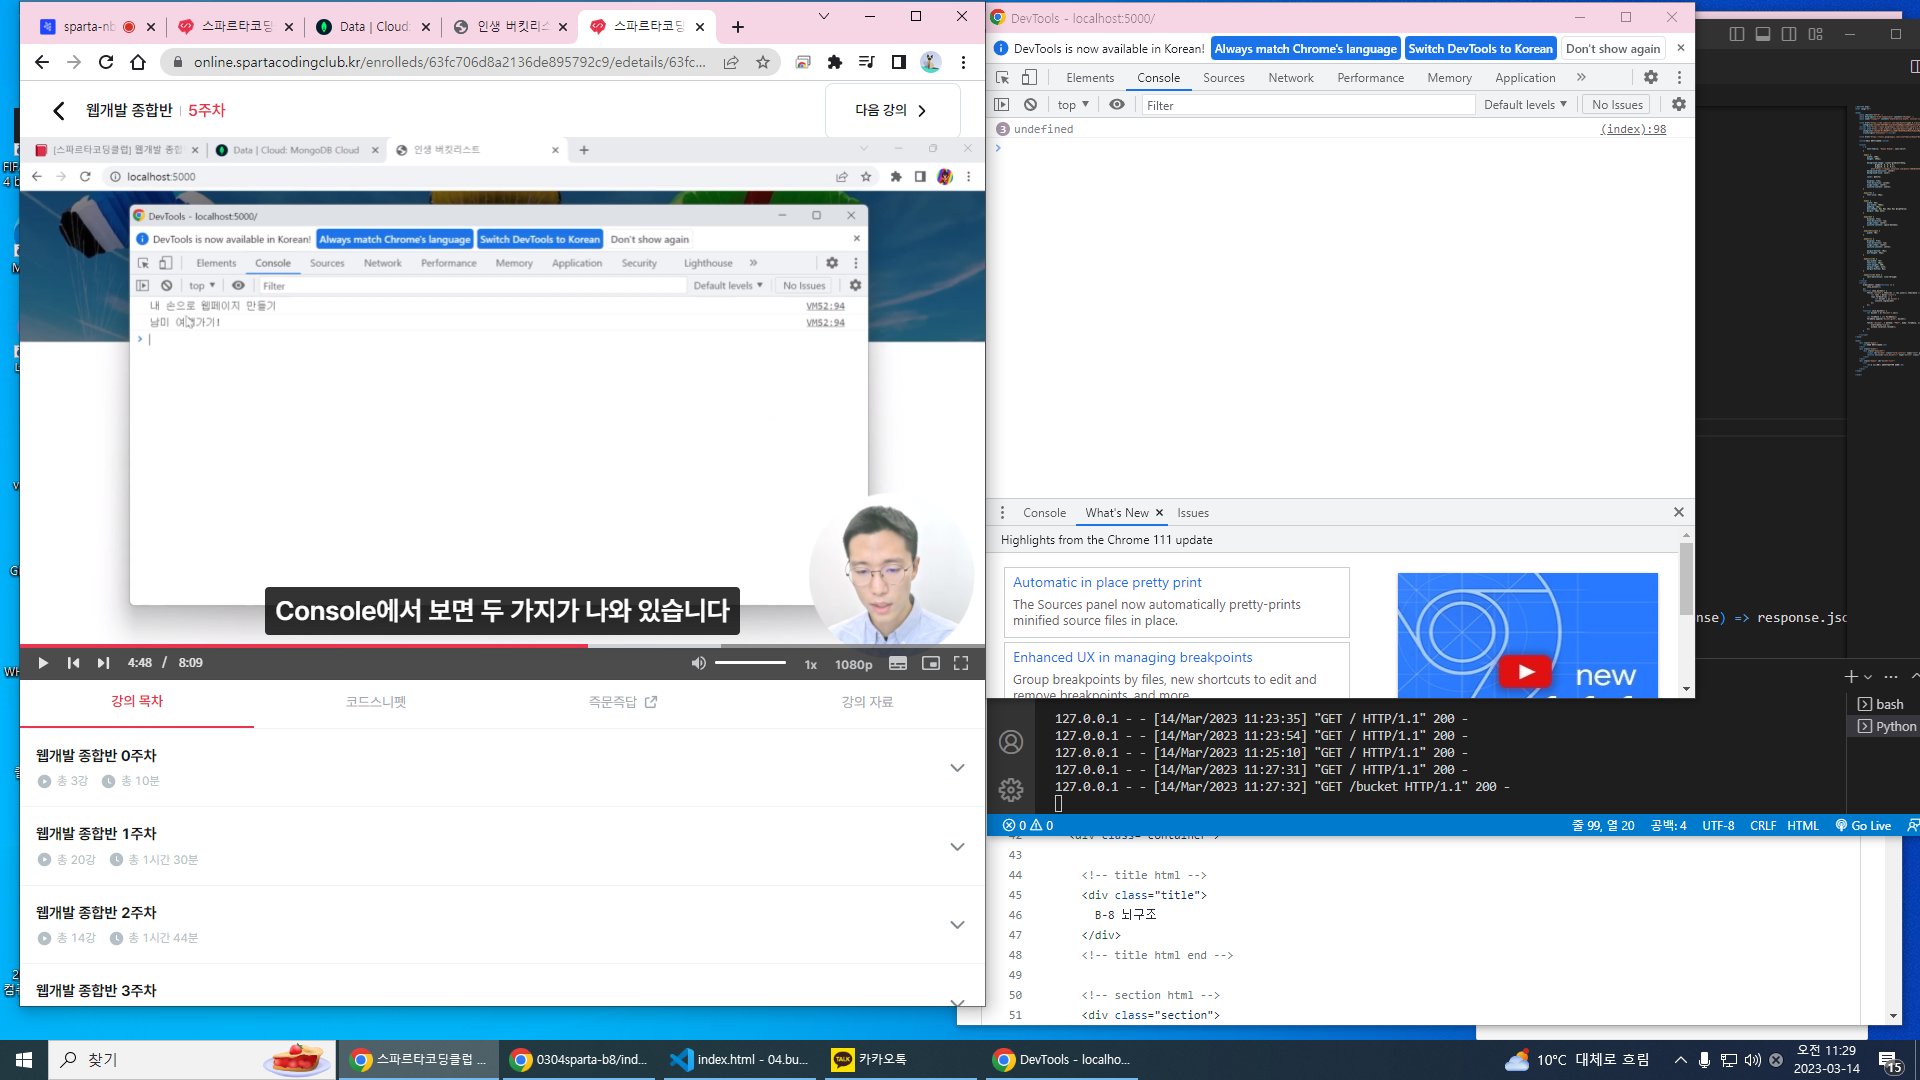Focus the console Filter input field
Image resolution: width=1920 pixels, height=1080 pixels.
tap(1308, 105)
